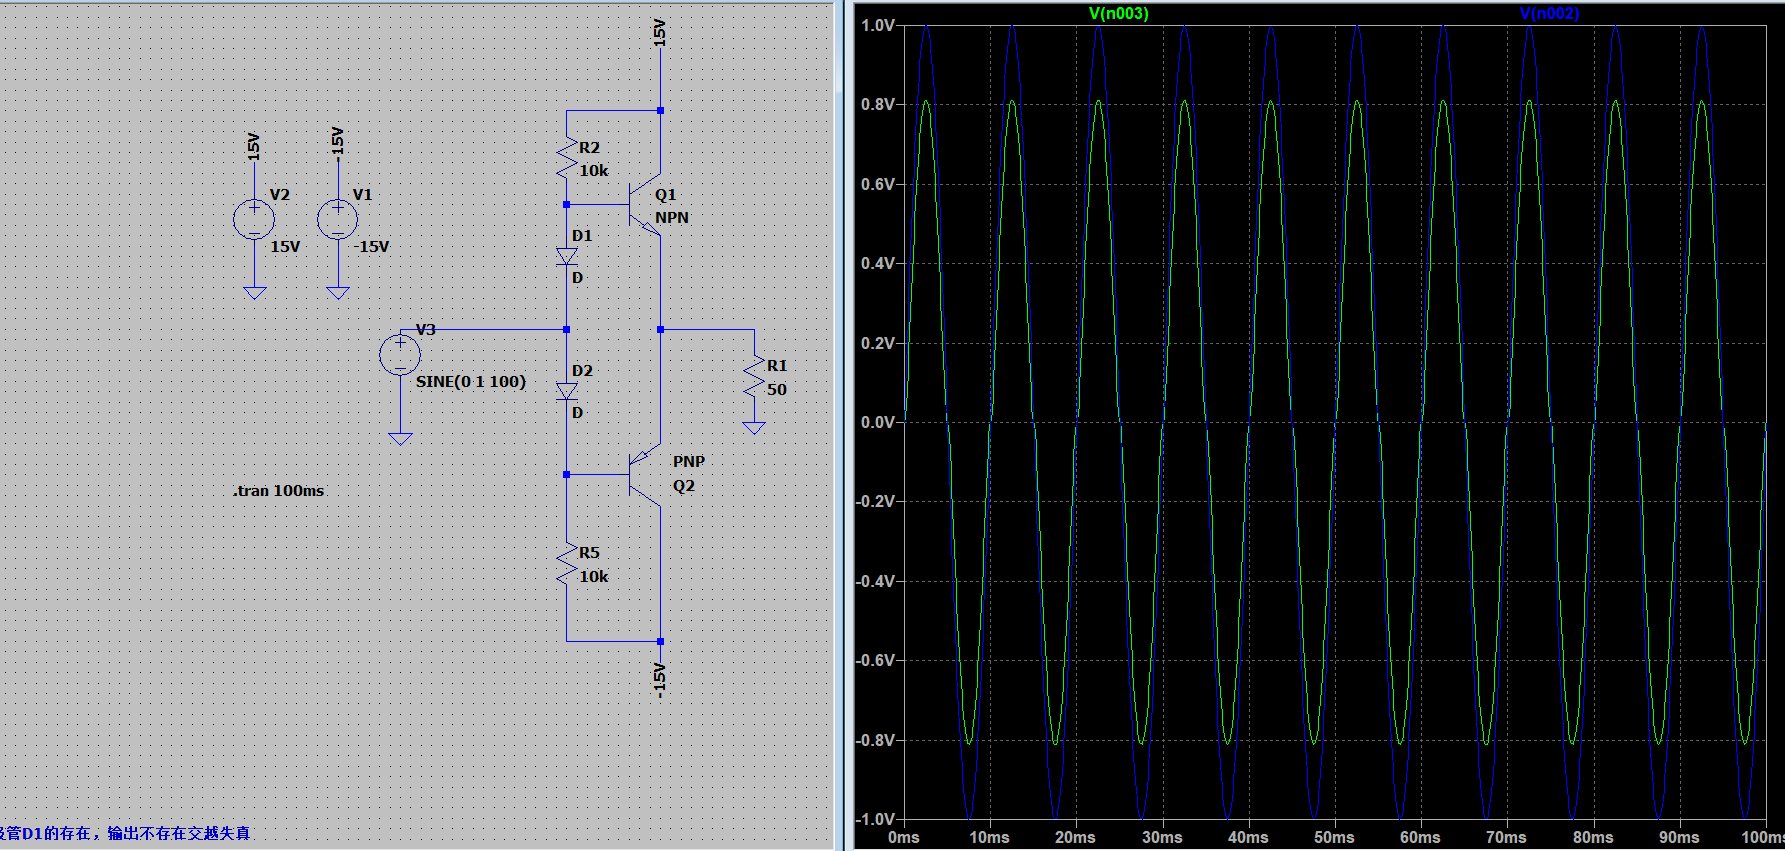Click the V1 voltage source symbol
1785x851 pixels.
coord(338,219)
